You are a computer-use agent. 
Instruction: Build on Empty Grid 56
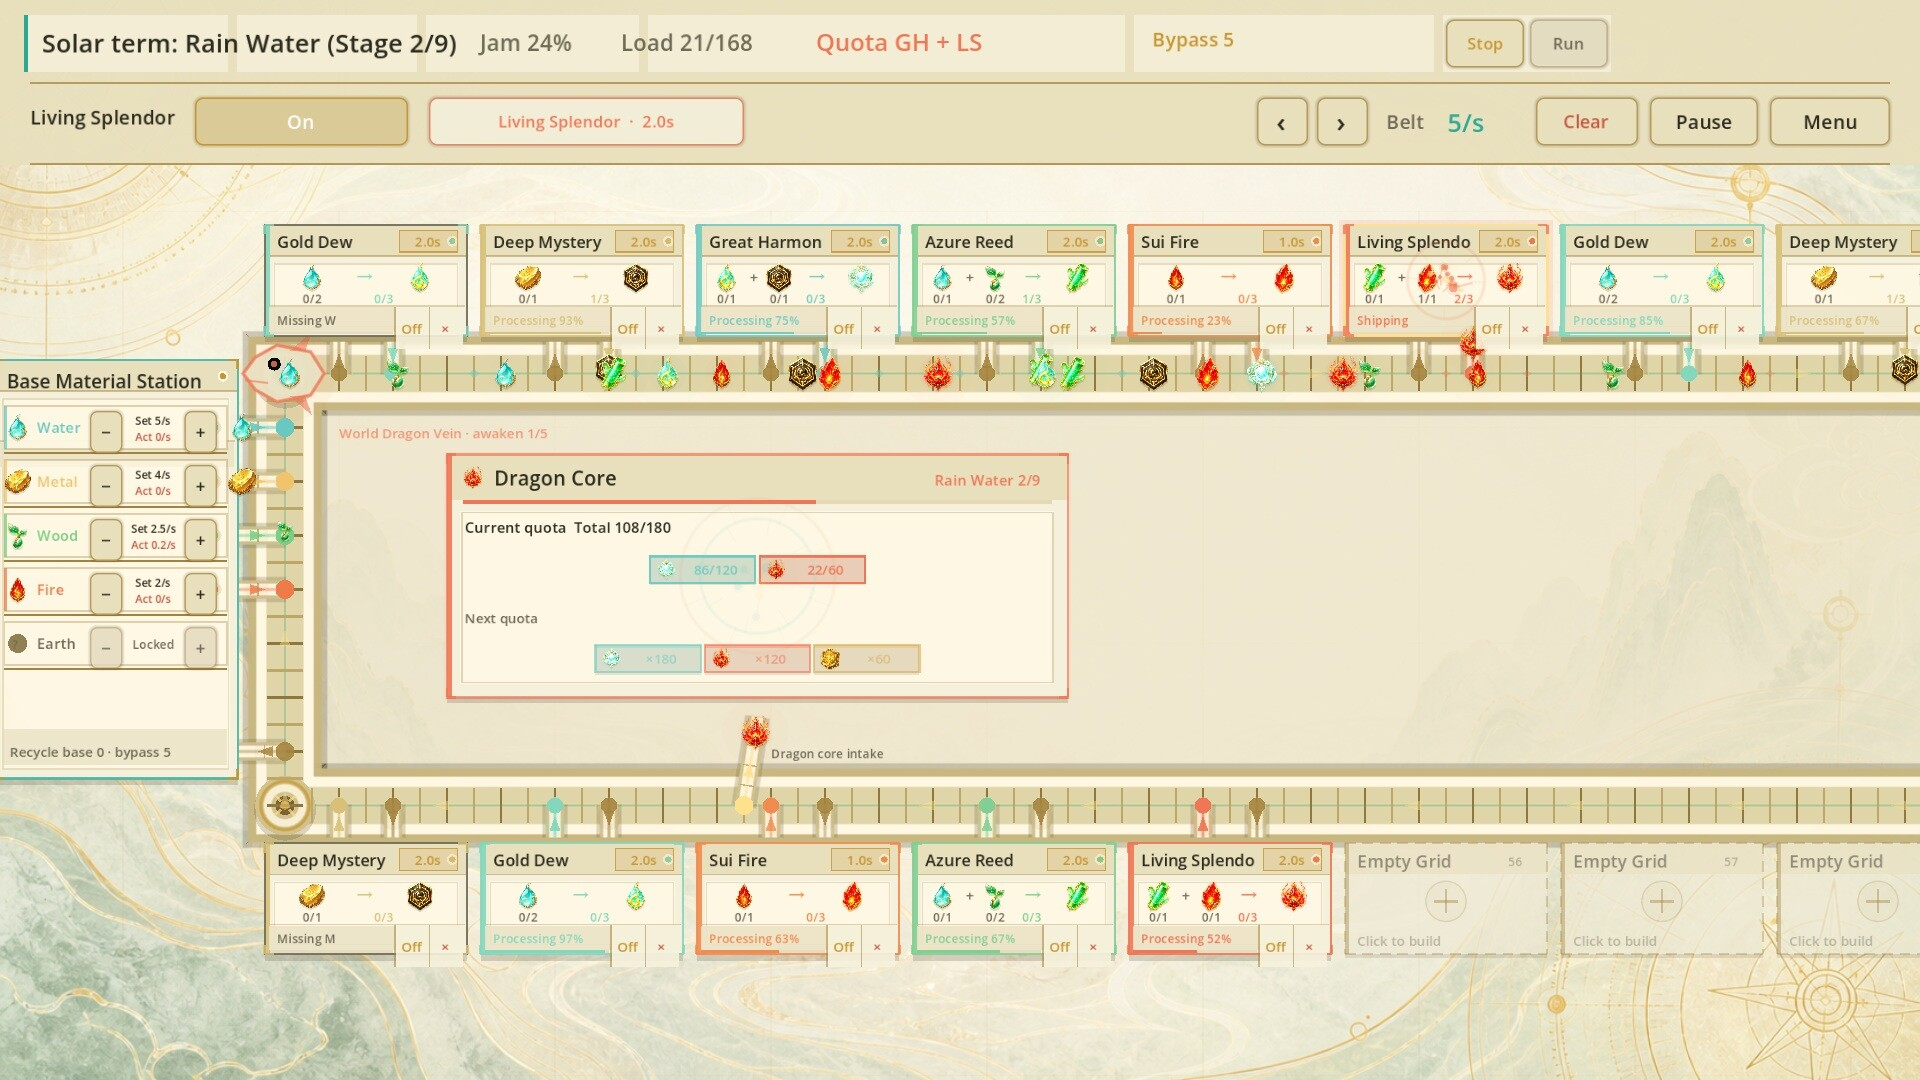click(x=1445, y=901)
